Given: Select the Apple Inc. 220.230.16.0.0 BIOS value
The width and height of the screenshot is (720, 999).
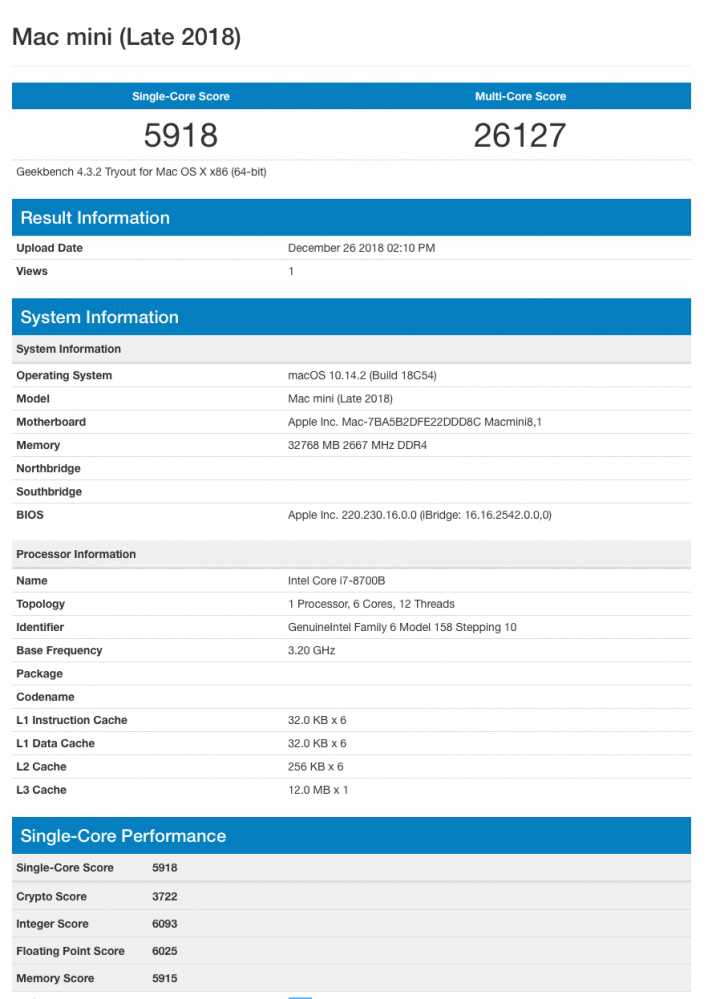Looking at the screenshot, I should (420, 515).
